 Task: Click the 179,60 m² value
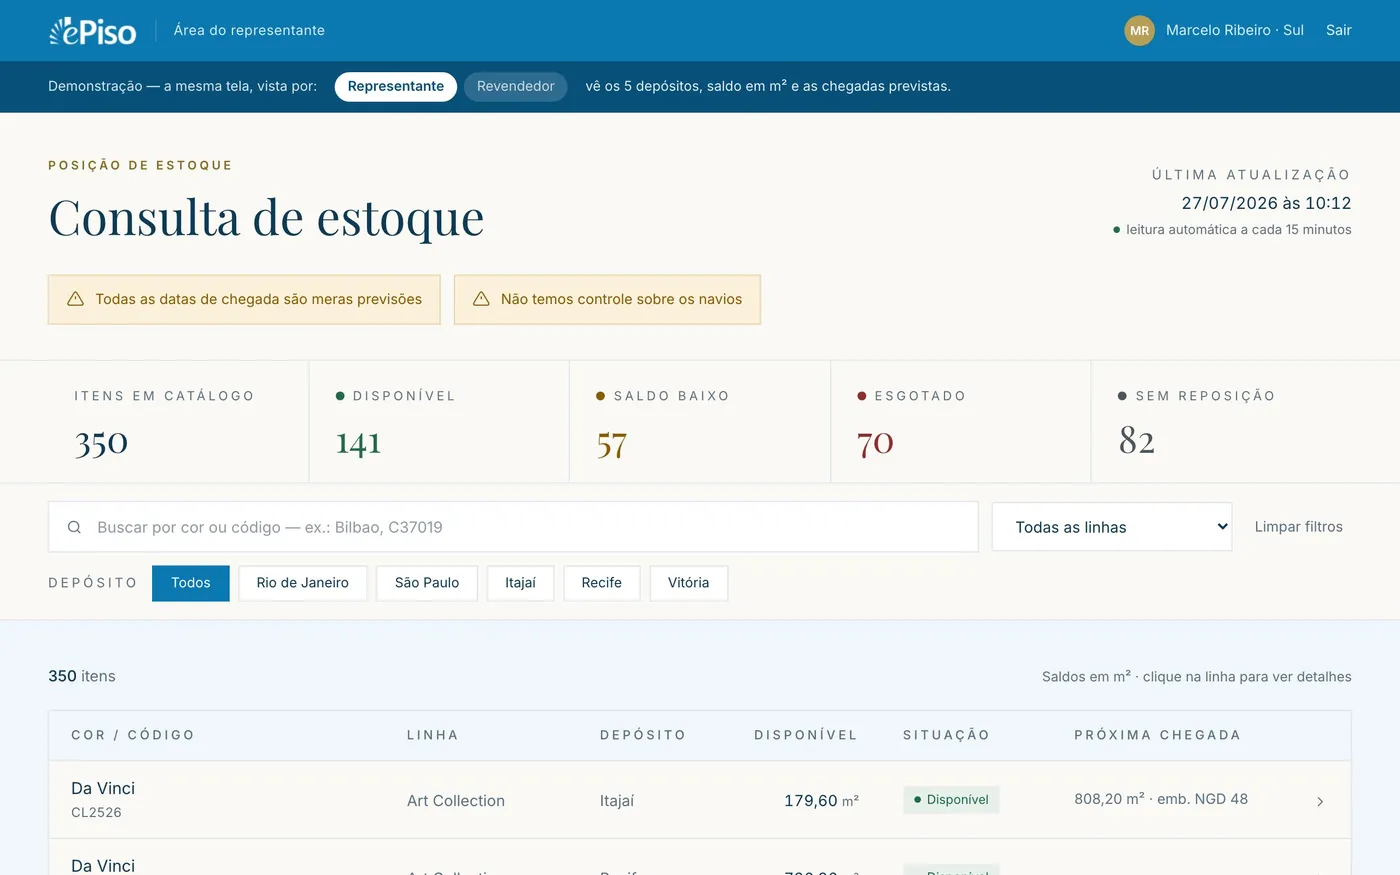click(x=821, y=801)
